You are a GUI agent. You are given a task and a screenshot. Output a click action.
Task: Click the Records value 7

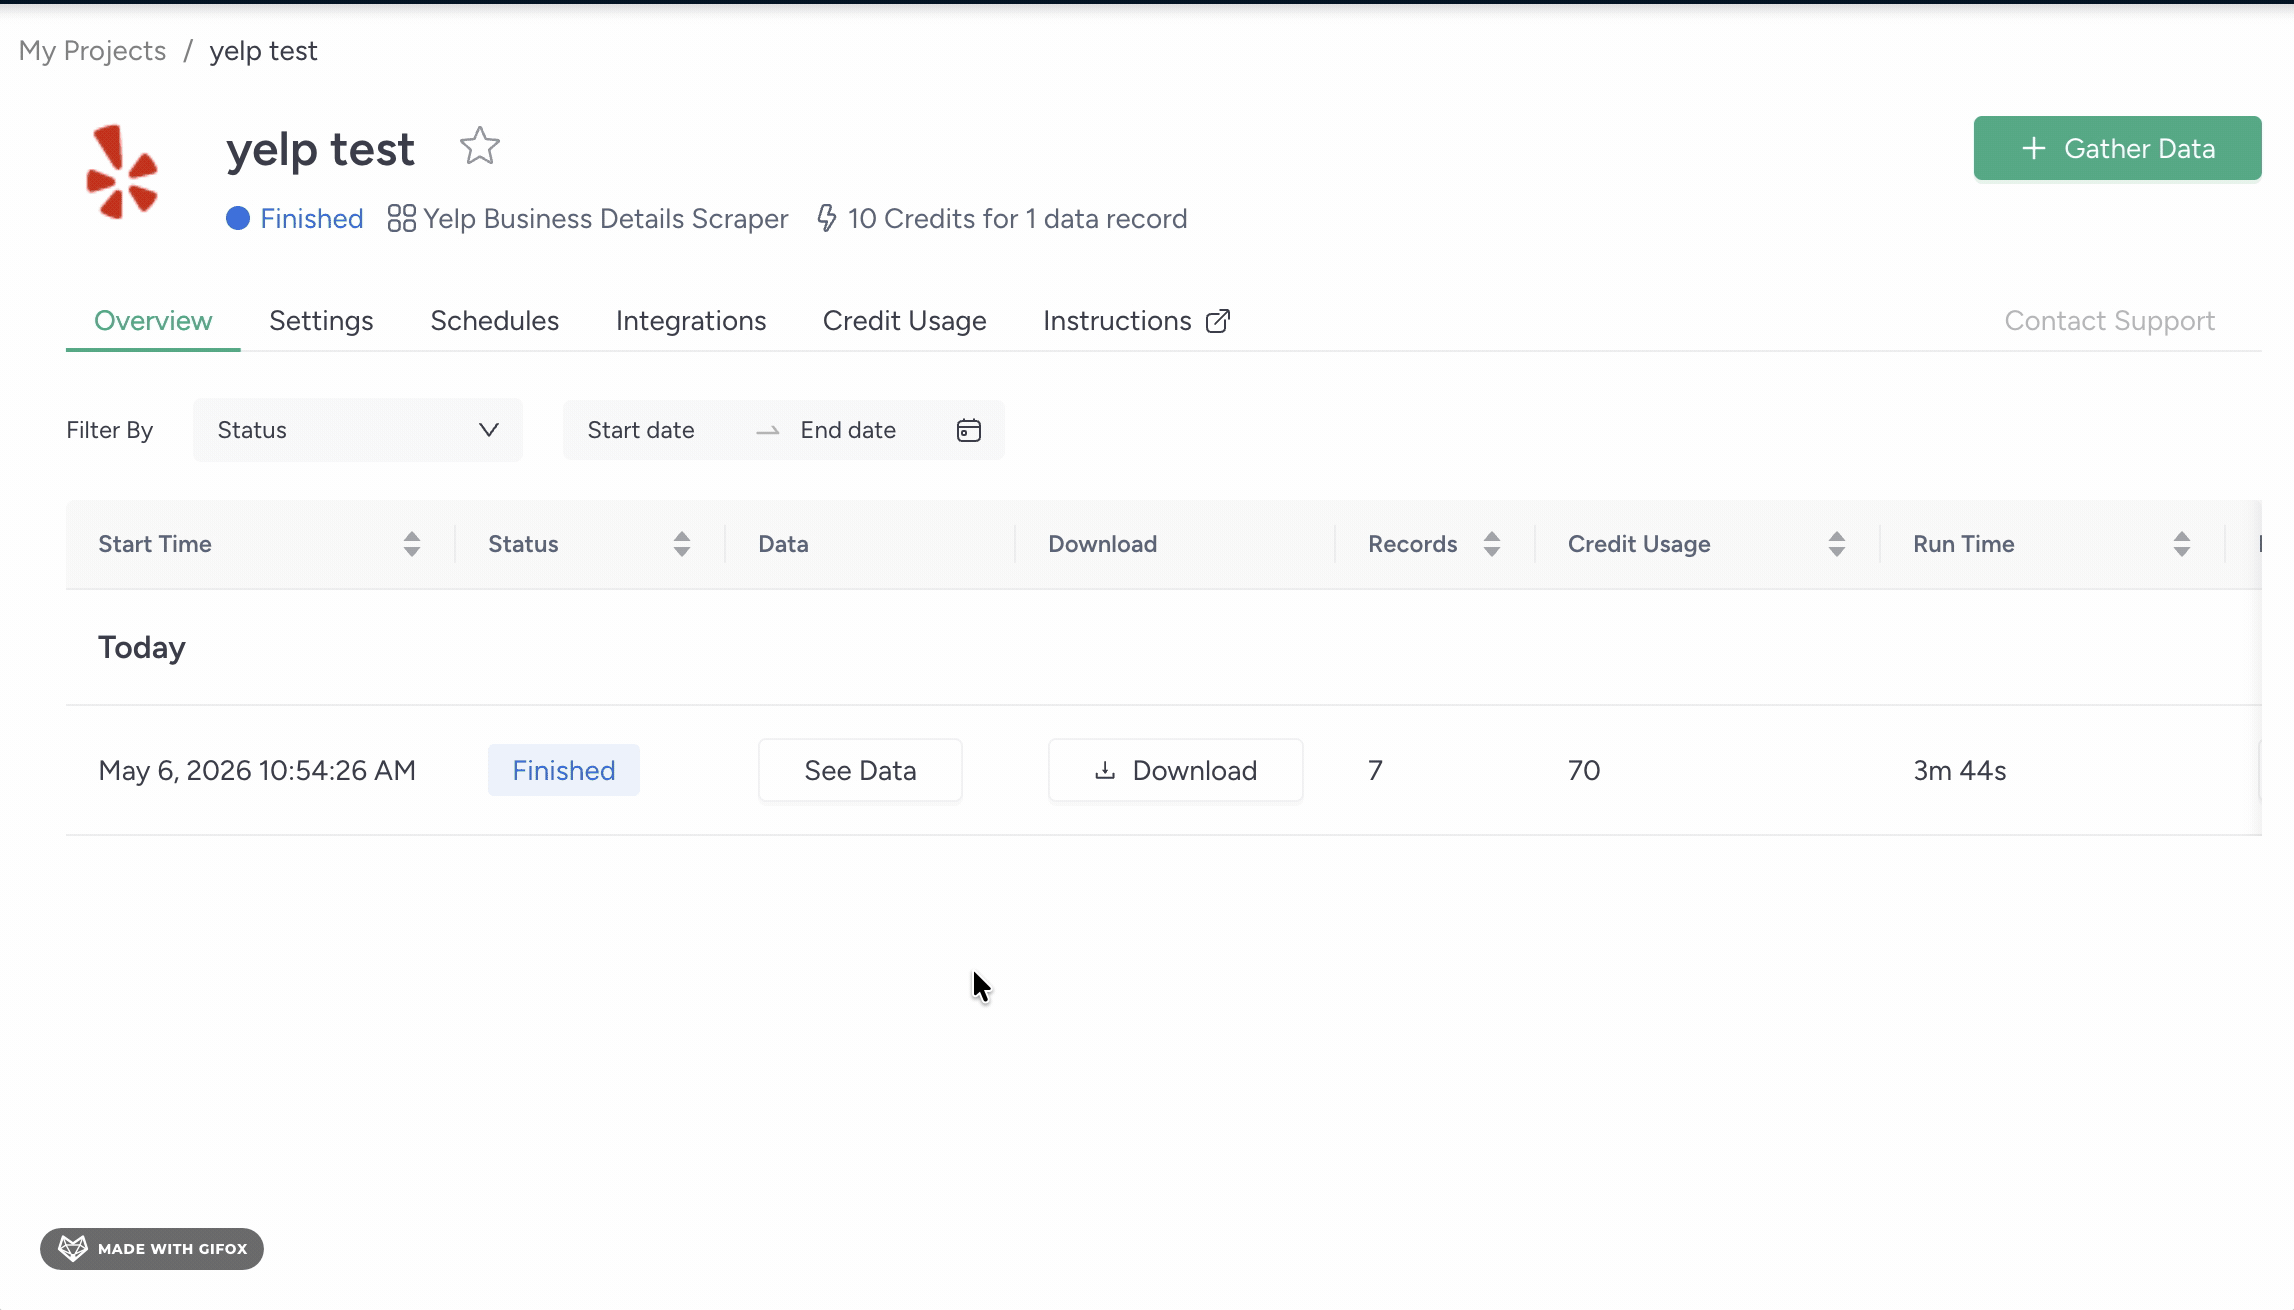pos(1375,770)
